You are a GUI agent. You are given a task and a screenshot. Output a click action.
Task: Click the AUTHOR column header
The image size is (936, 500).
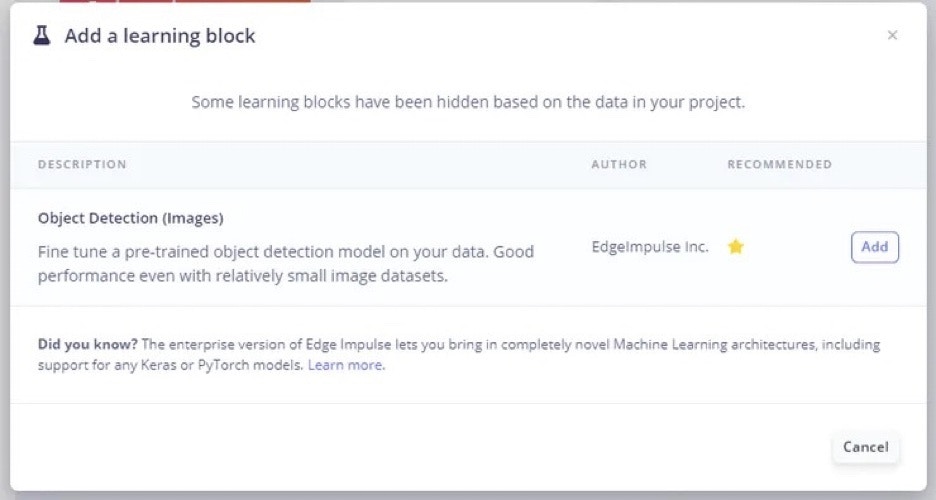(x=619, y=164)
